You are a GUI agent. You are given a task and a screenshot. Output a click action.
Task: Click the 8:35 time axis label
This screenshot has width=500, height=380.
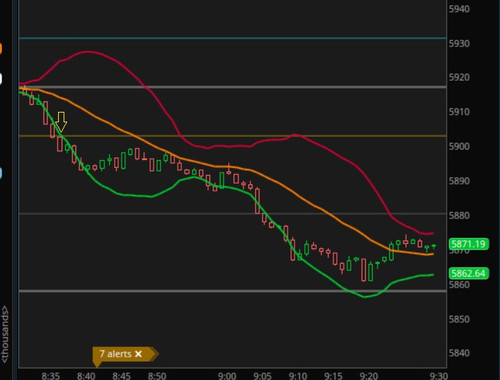click(x=51, y=376)
